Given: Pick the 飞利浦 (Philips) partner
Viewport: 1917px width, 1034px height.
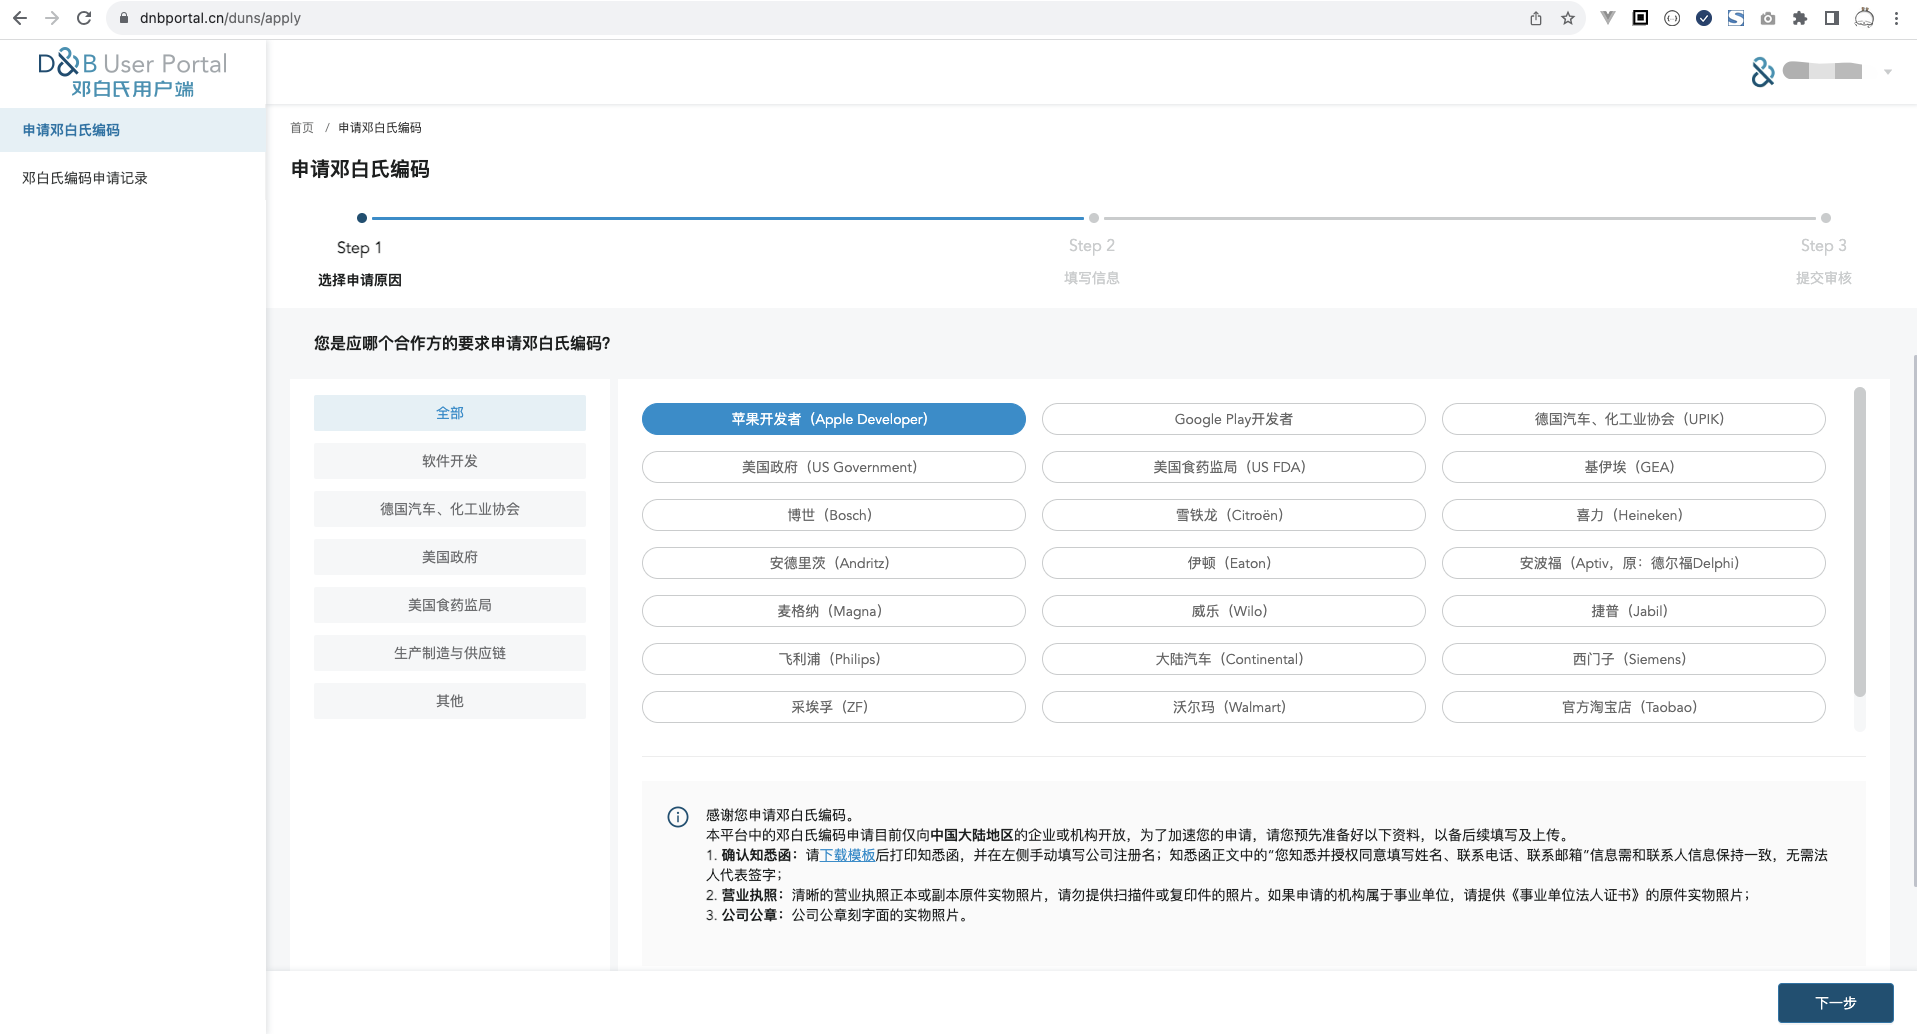Looking at the screenshot, I should tap(834, 659).
